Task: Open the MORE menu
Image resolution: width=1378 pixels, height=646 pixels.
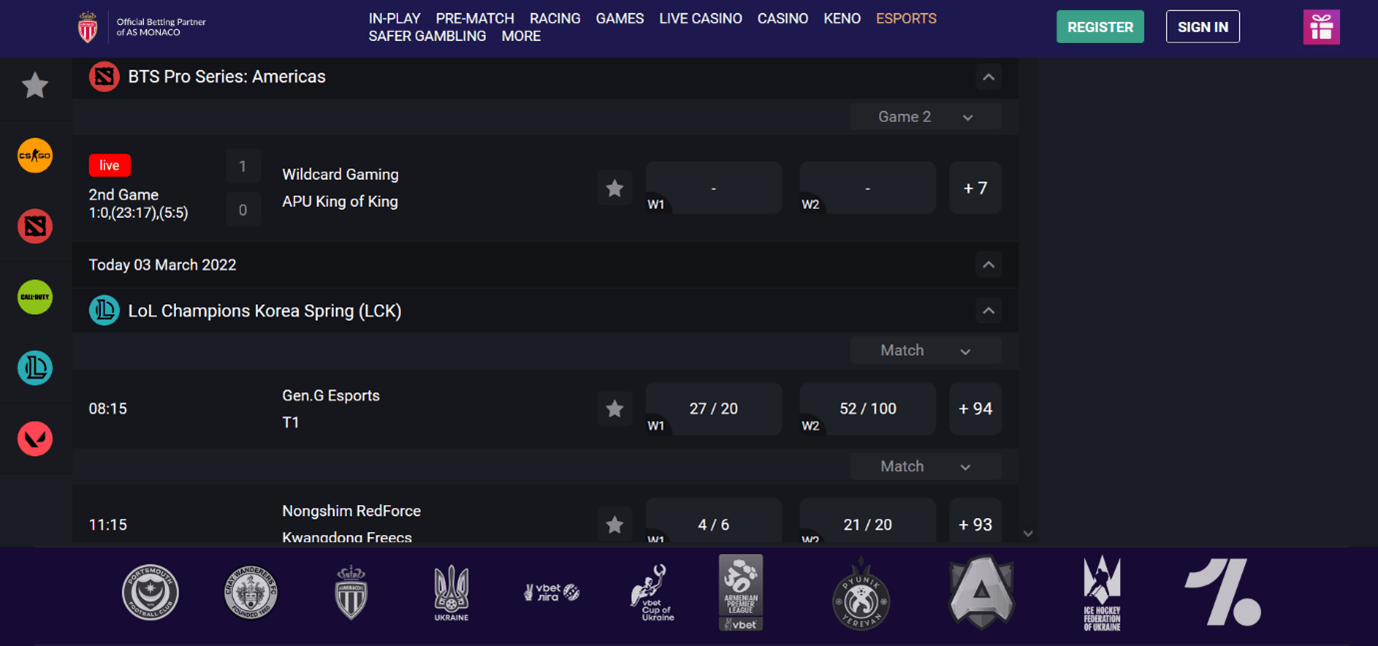Action: 521,36
